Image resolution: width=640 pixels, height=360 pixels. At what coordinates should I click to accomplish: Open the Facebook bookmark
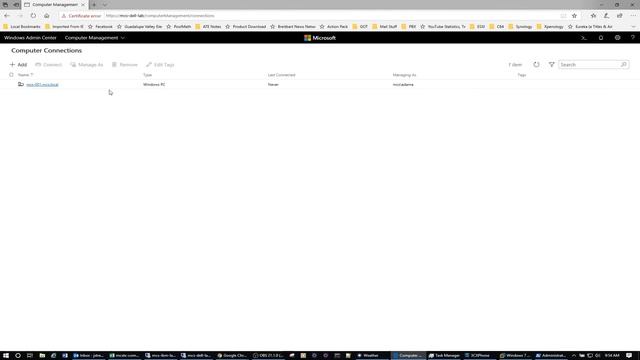click(x=100, y=27)
